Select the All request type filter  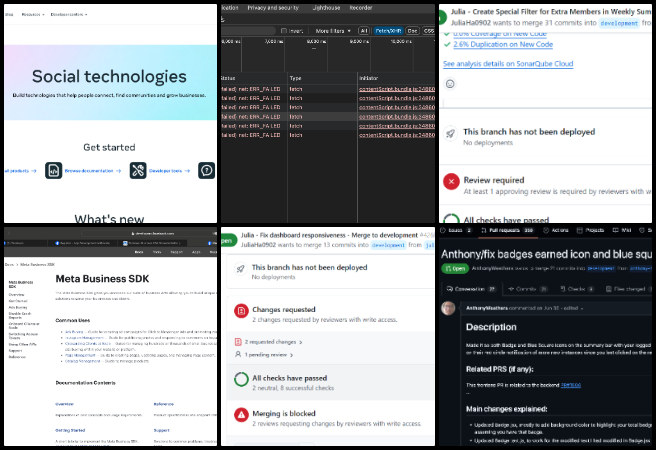click(364, 31)
